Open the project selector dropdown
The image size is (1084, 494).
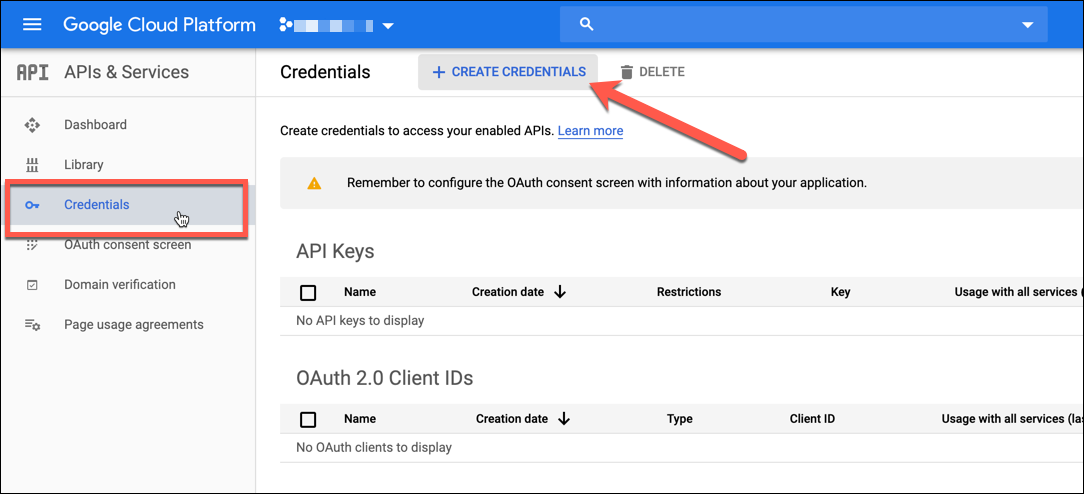pyautogui.click(x=337, y=26)
